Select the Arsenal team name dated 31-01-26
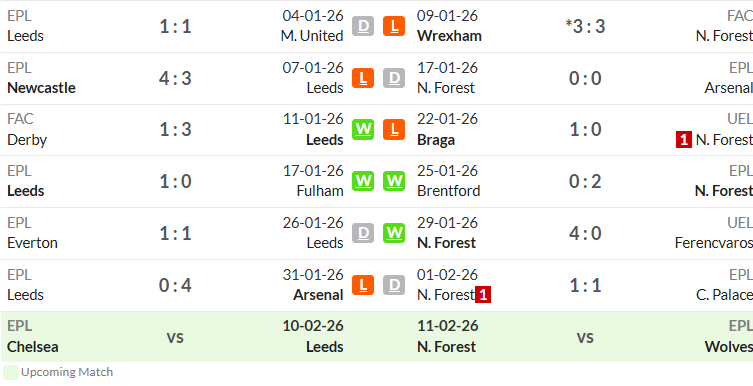This screenshot has width=753, height=386. pos(318,295)
